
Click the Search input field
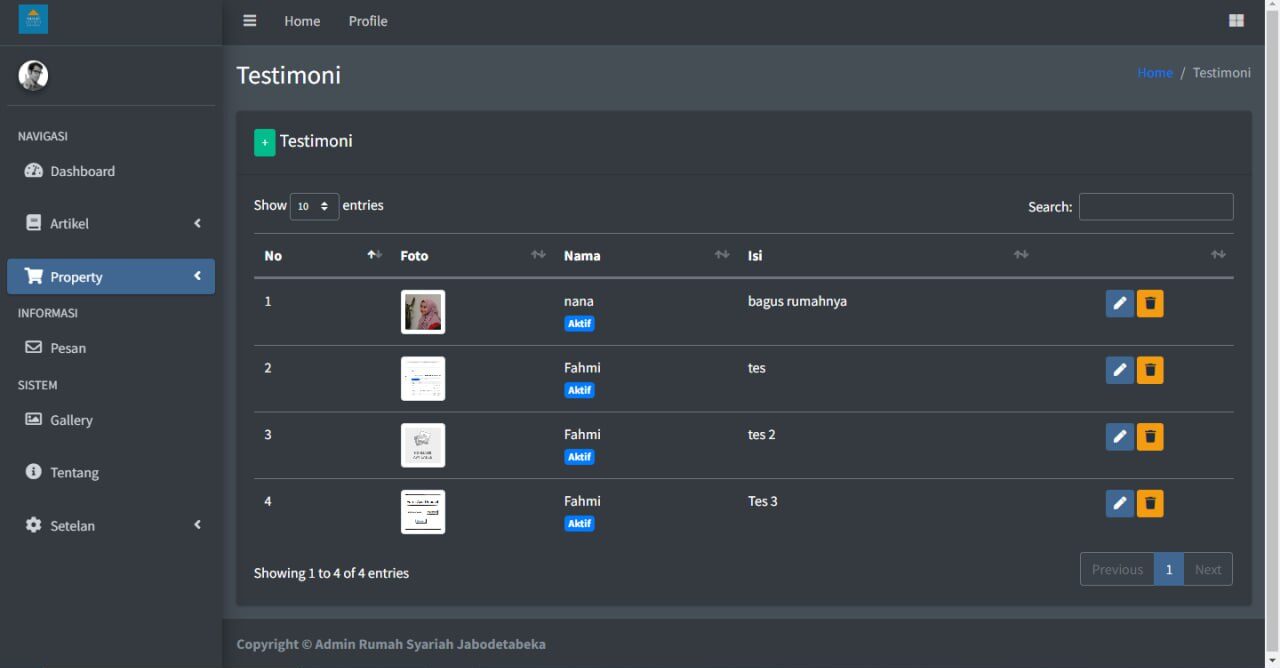point(1155,207)
